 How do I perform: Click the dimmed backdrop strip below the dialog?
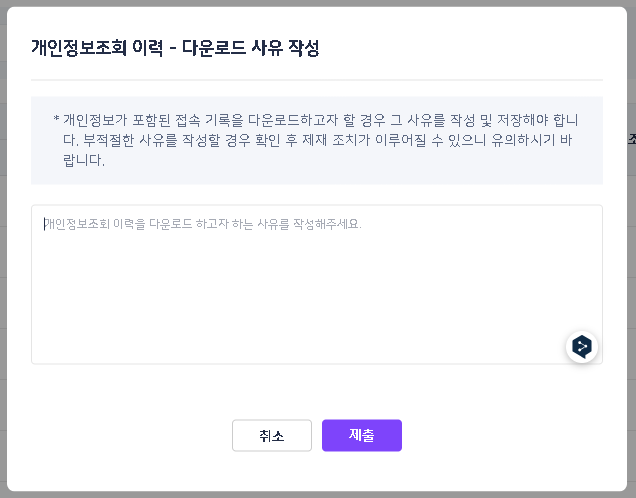(x=316, y=494)
